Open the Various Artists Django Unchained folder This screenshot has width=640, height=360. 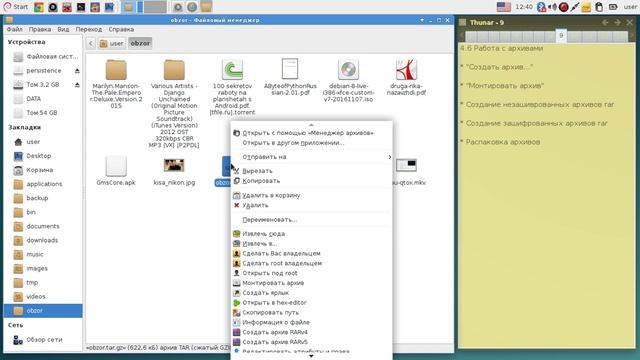174,70
